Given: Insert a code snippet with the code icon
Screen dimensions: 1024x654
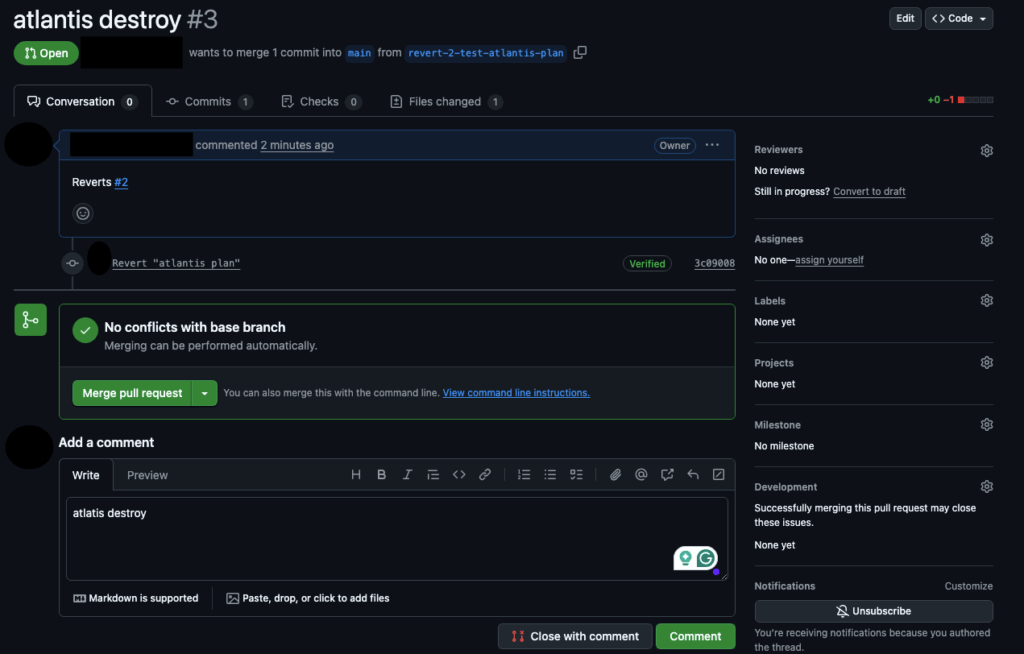Looking at the screenshot, I should tap(459, 474).
